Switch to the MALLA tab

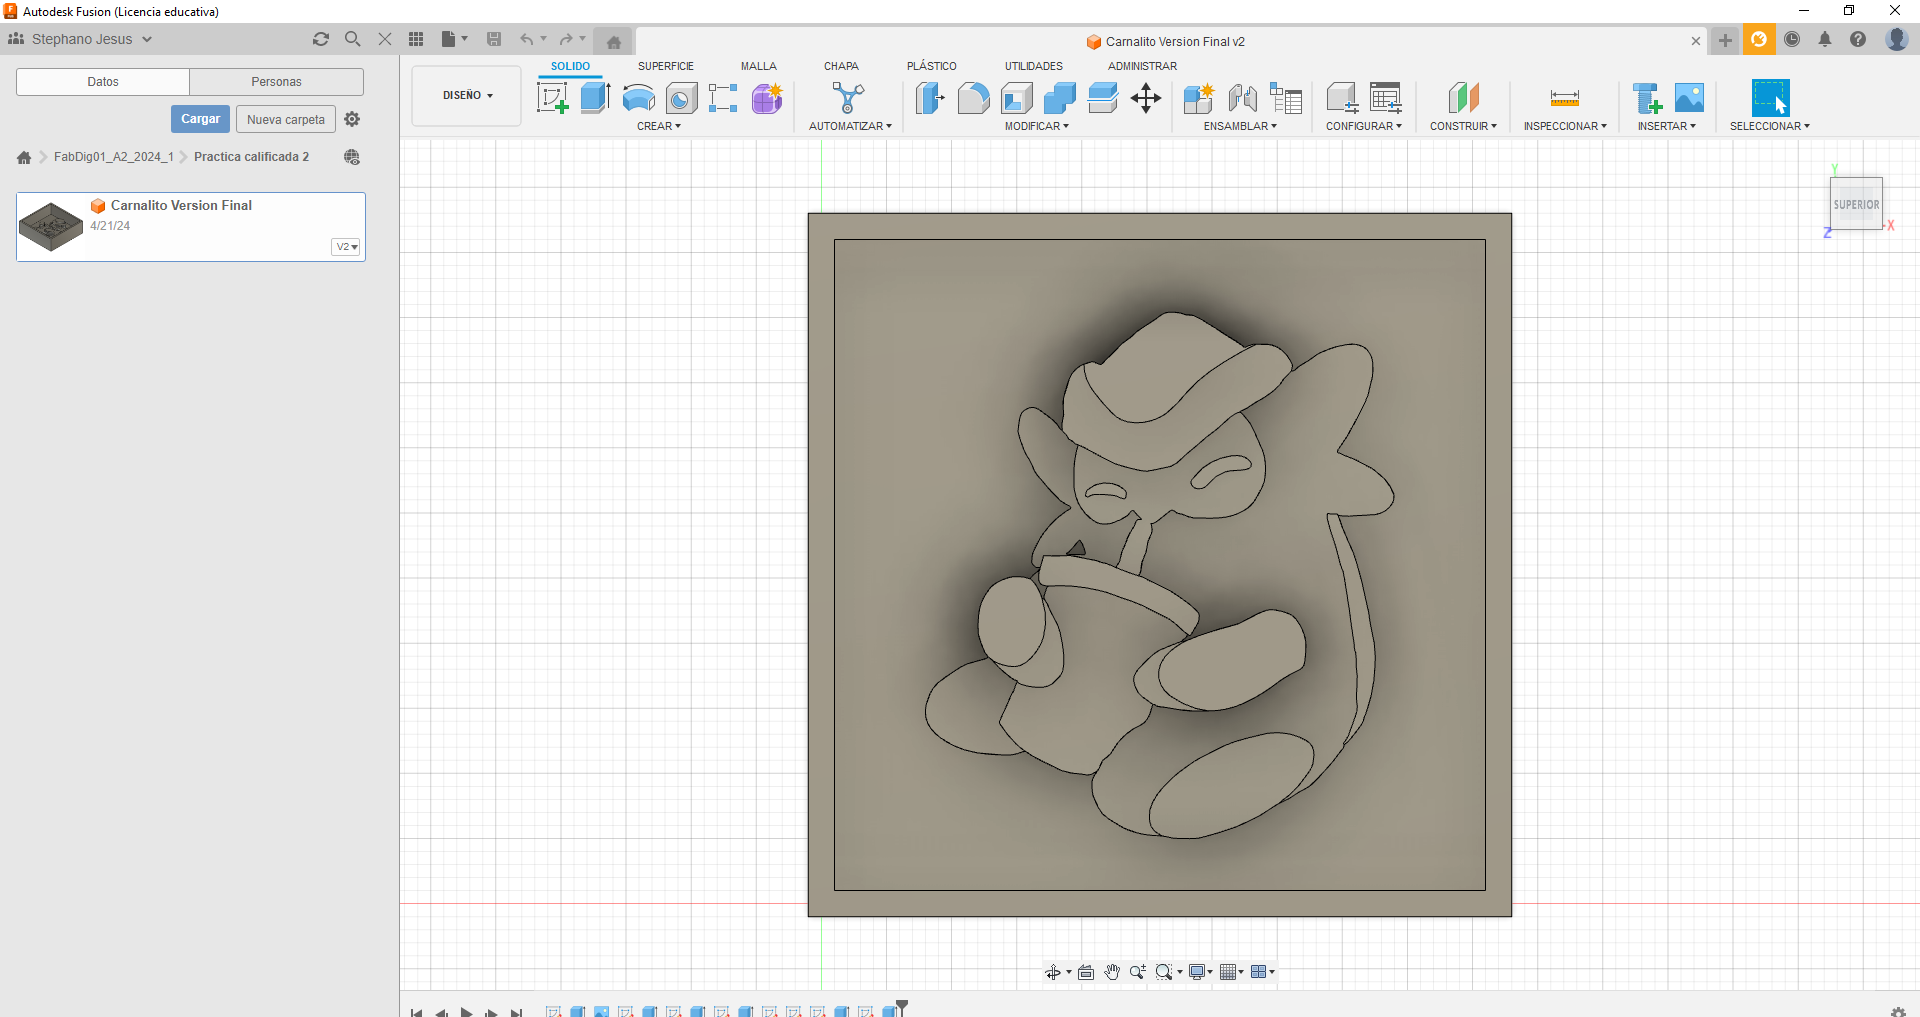click(759, 66)
